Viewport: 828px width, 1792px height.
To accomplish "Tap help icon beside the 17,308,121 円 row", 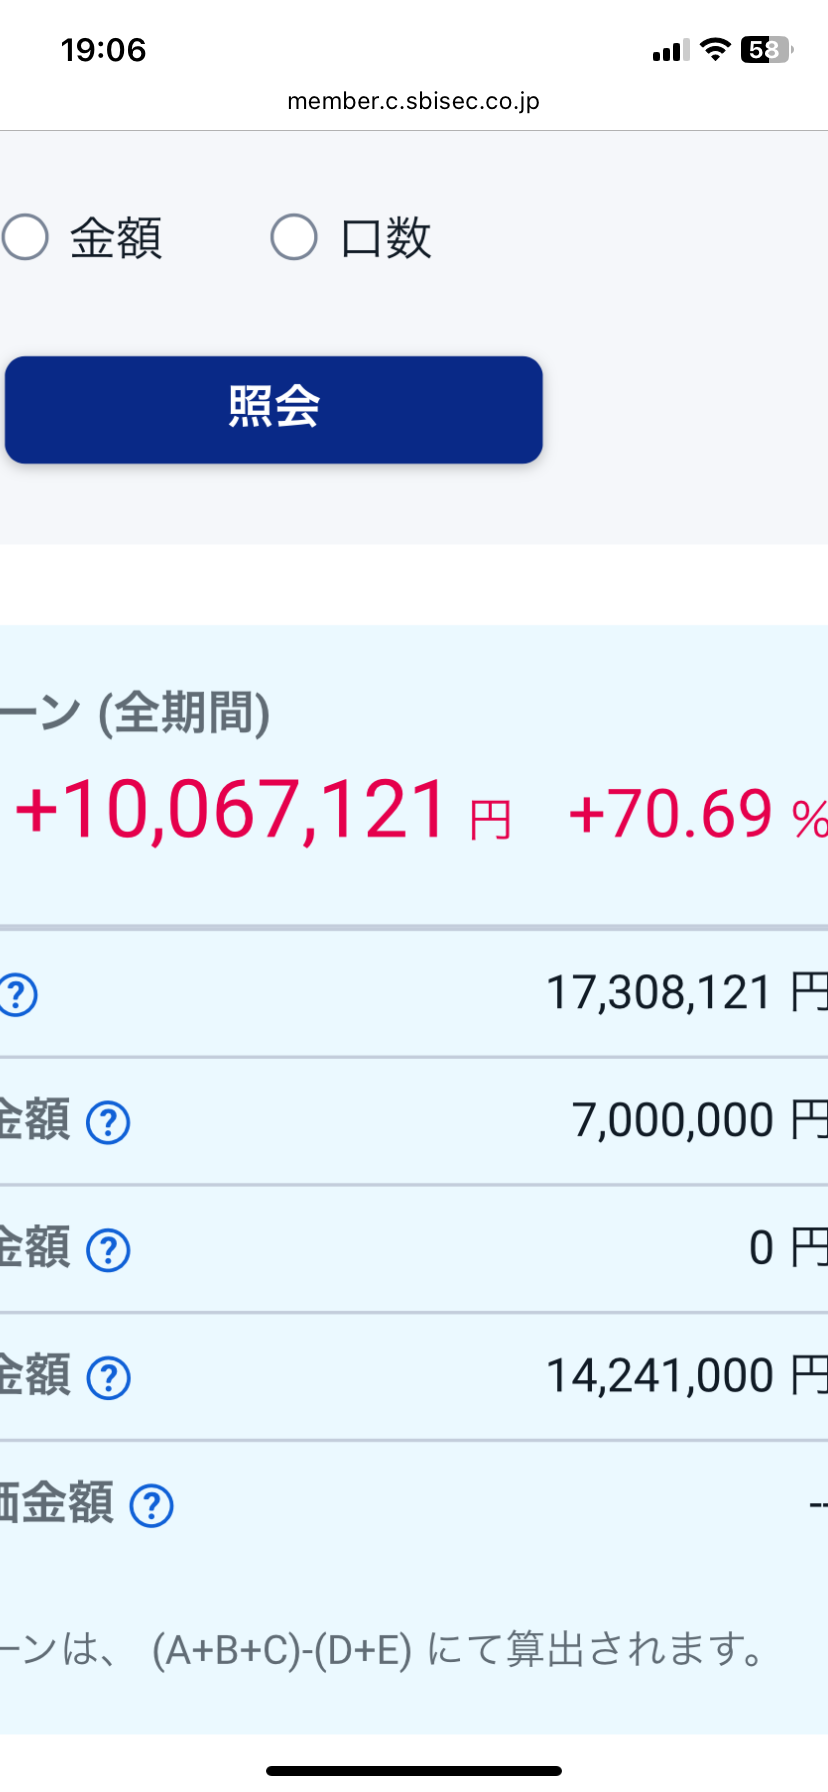I will tap(18, 995).
